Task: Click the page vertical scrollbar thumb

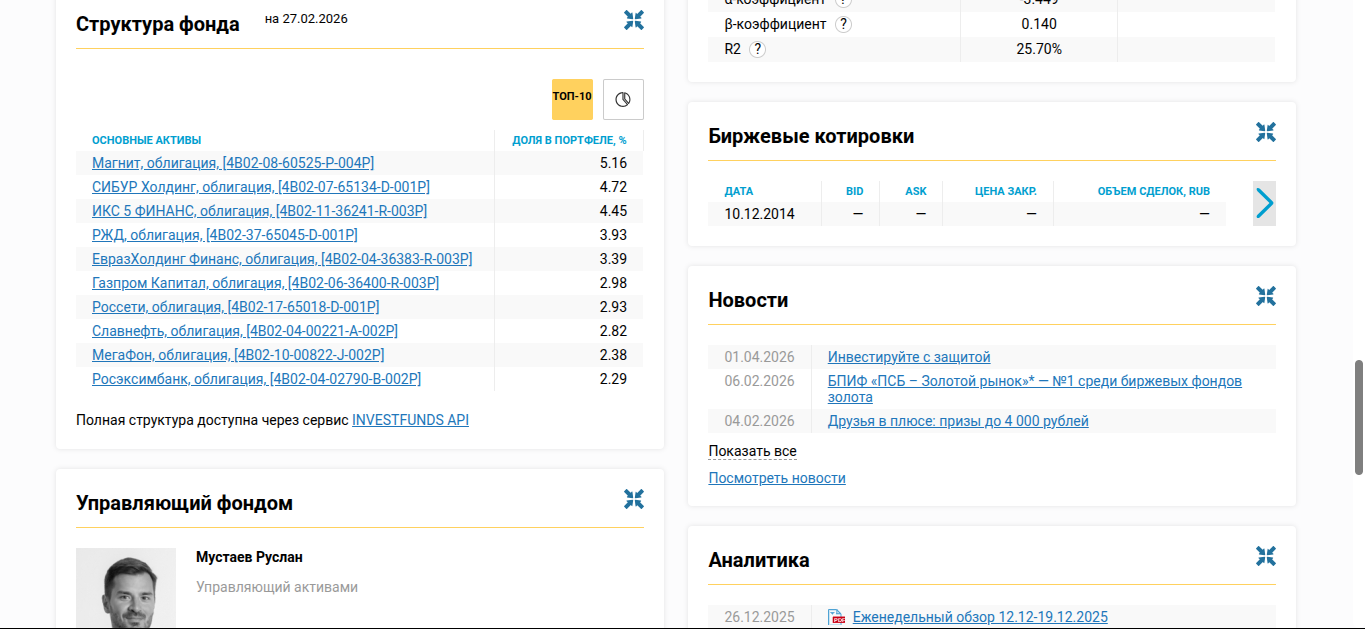Action: click(x=1358, y=417)
